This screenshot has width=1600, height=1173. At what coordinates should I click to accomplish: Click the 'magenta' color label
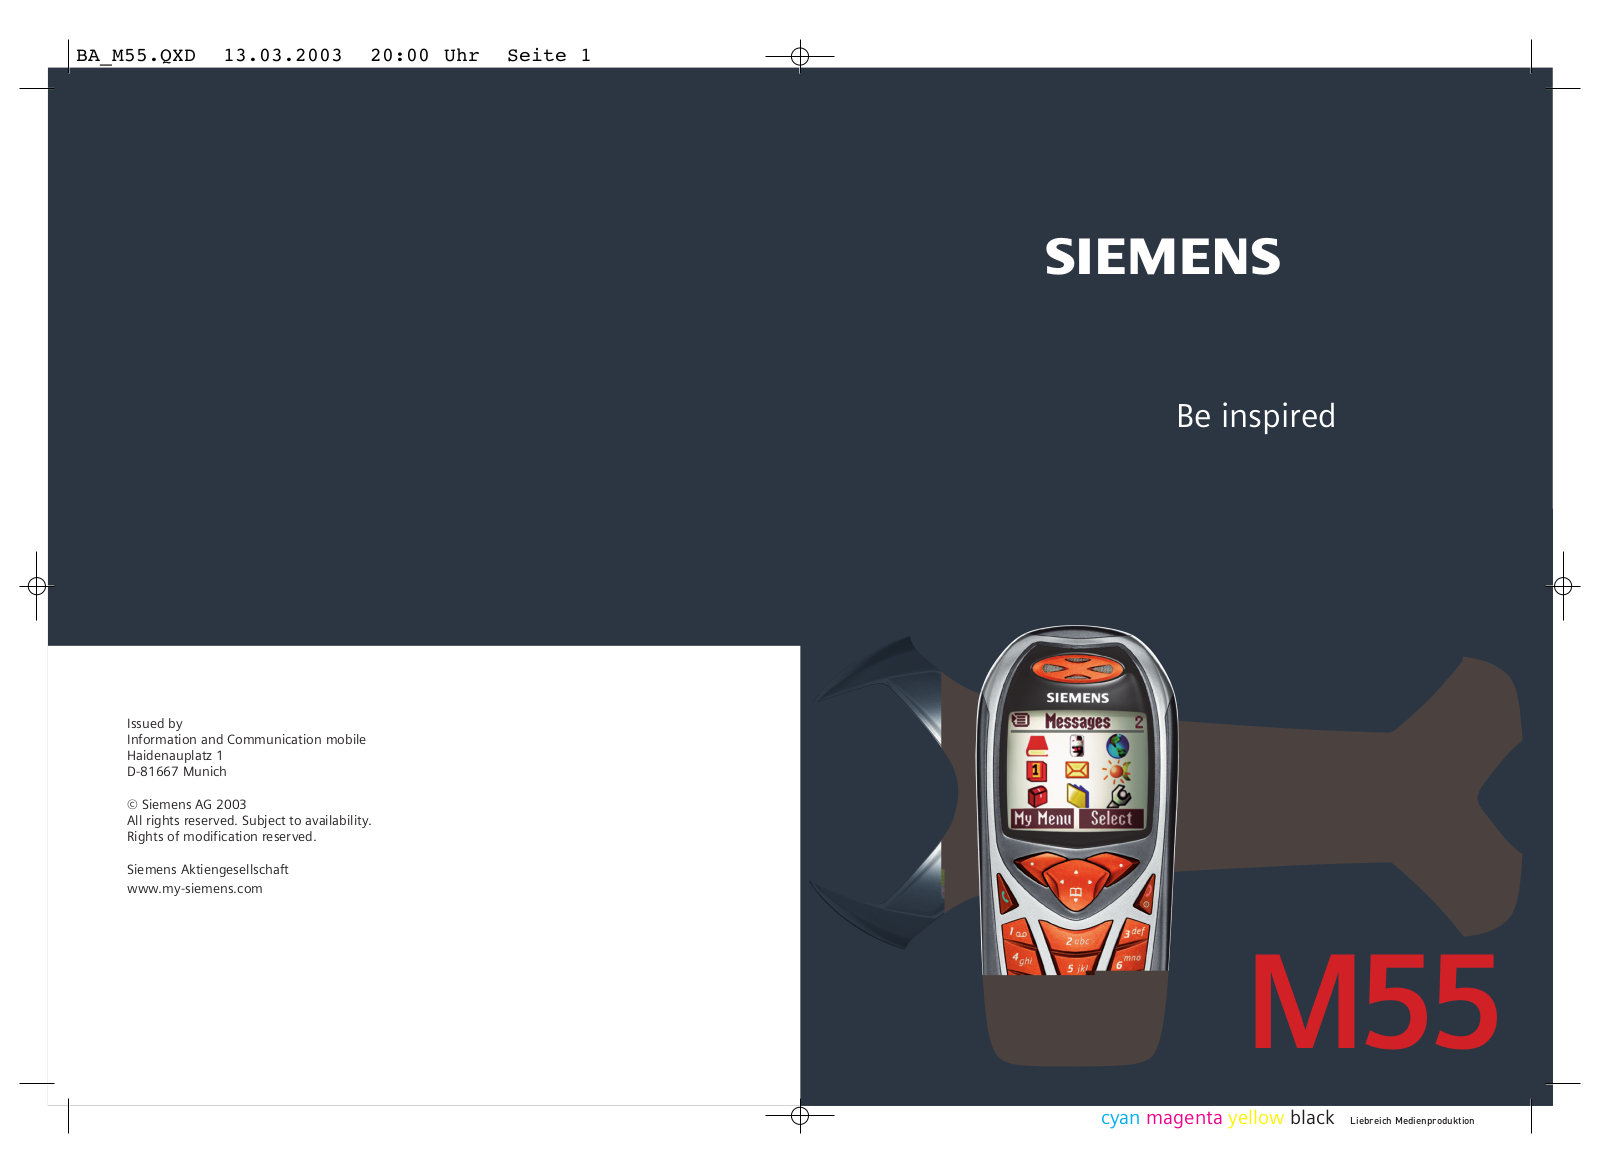click(1184, 1118)
